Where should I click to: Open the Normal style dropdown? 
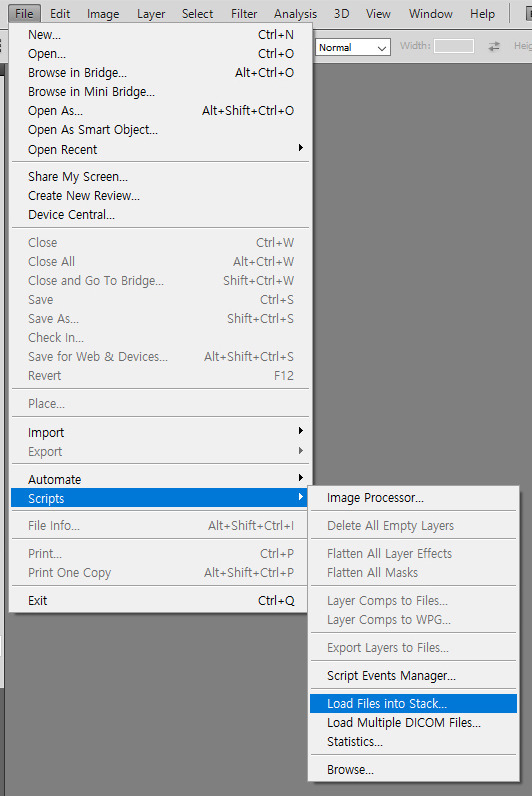[353, 48]
